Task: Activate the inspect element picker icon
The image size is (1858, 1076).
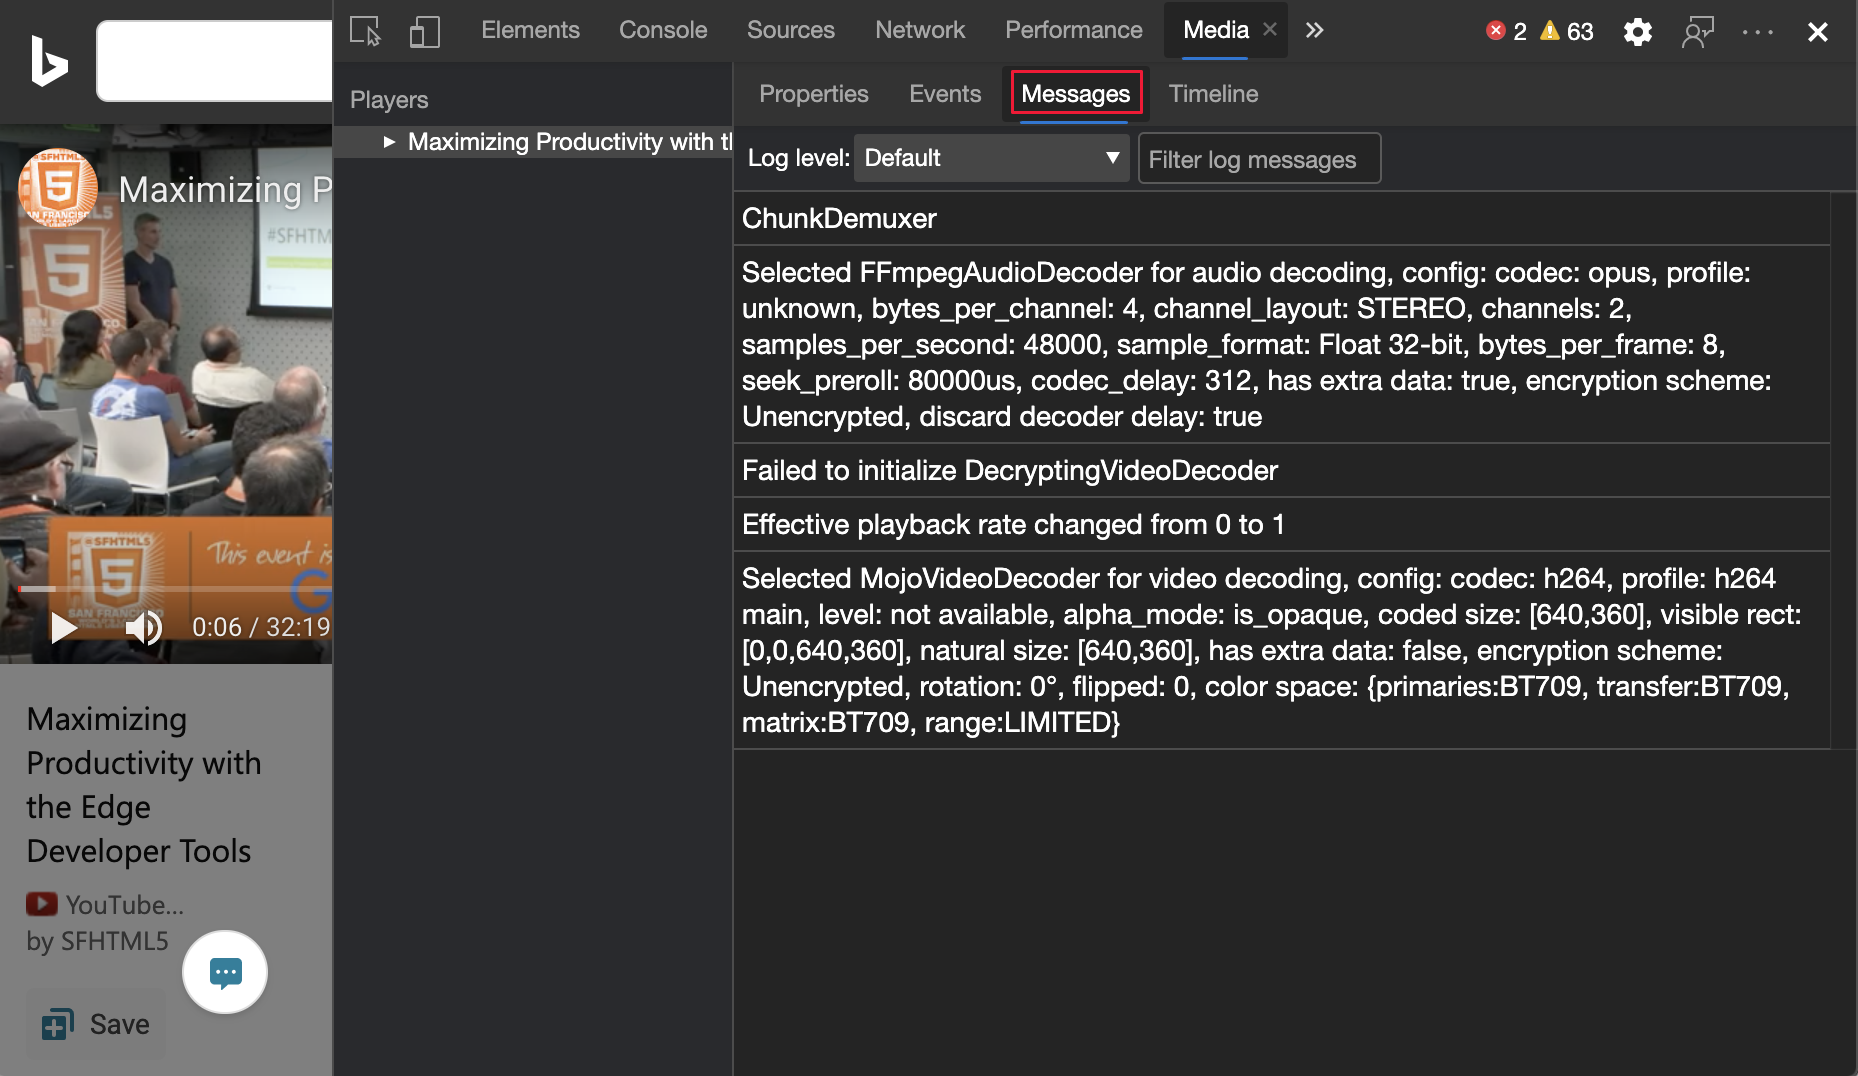Action: point(365,31)
